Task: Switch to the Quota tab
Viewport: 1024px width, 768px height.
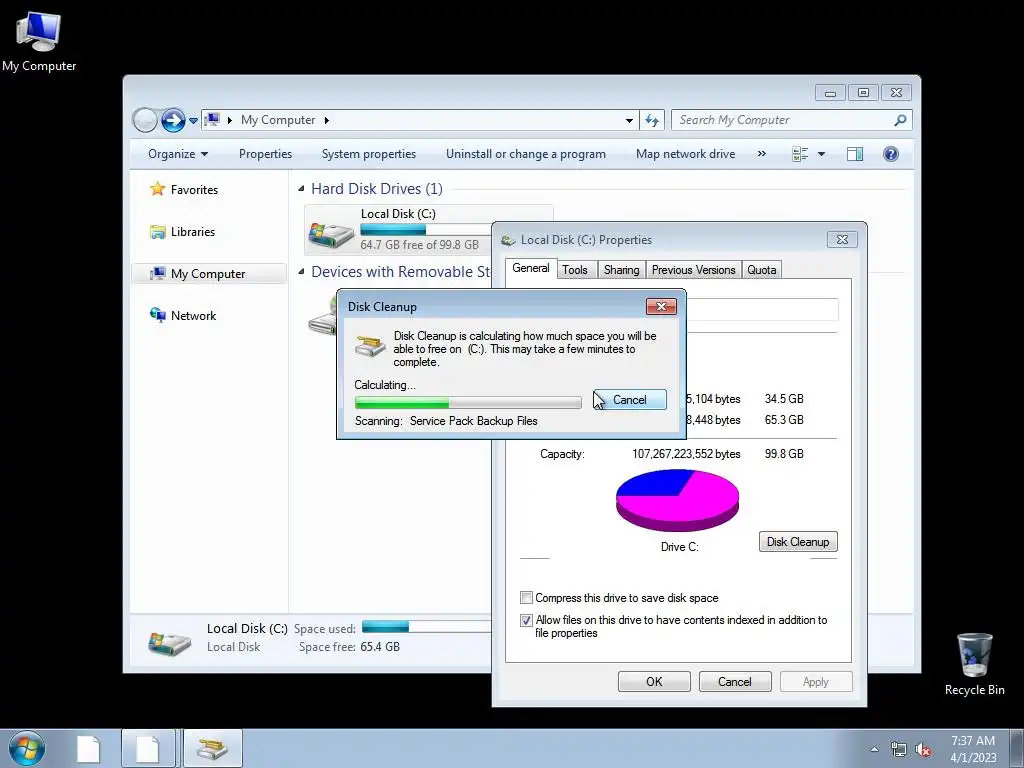Action: click(x=761, y=270)
